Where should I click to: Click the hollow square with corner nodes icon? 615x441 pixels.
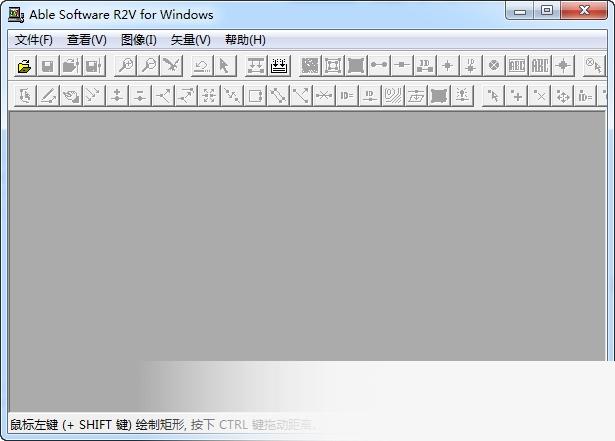[333, 66]
